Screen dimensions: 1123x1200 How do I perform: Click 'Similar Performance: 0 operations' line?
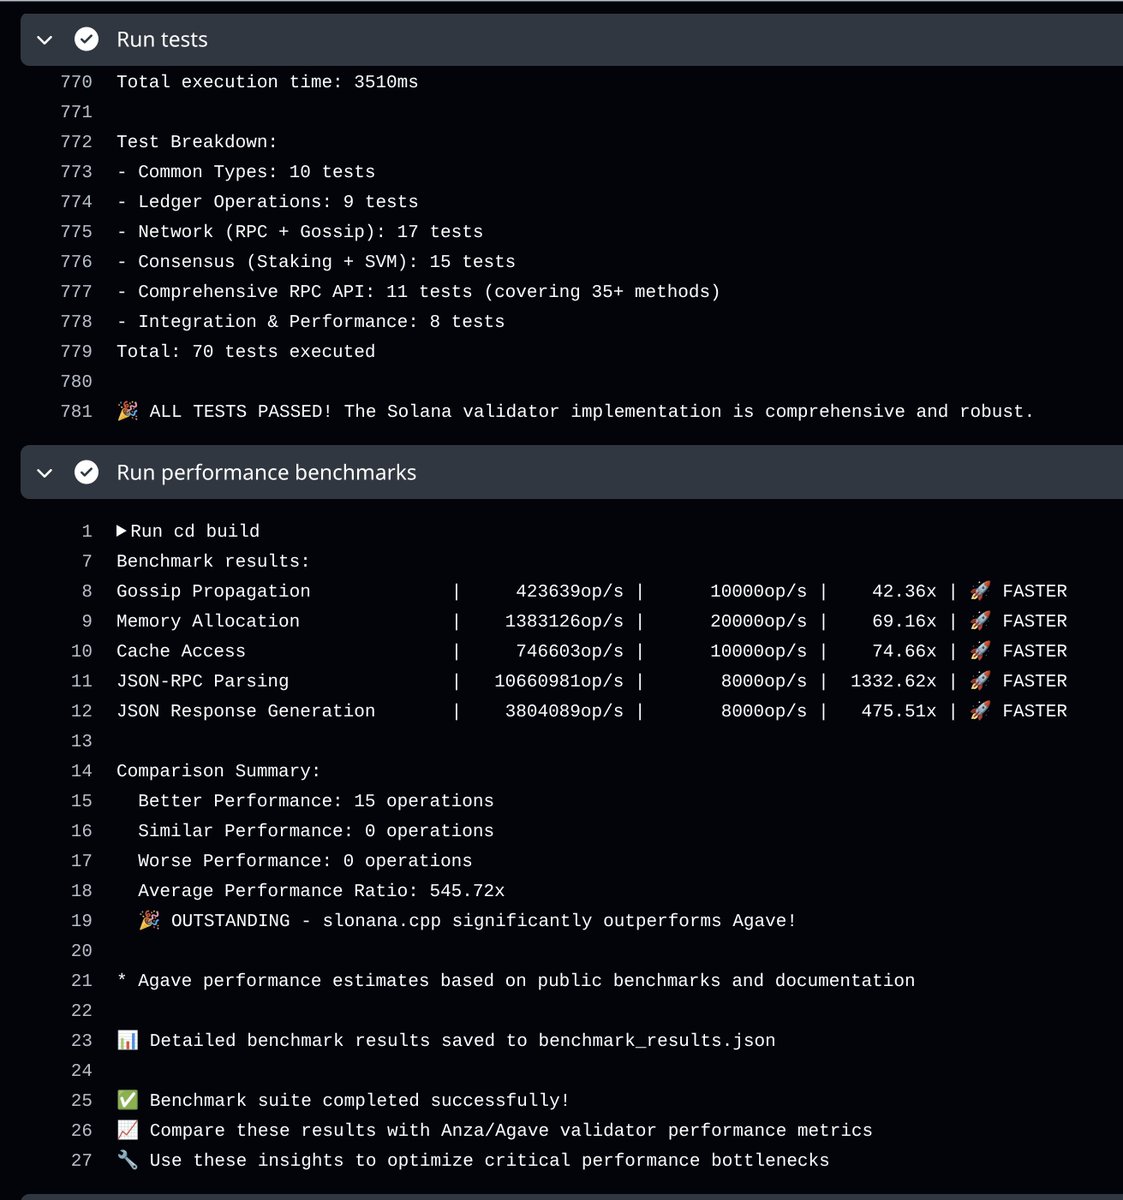coord(316,831)
